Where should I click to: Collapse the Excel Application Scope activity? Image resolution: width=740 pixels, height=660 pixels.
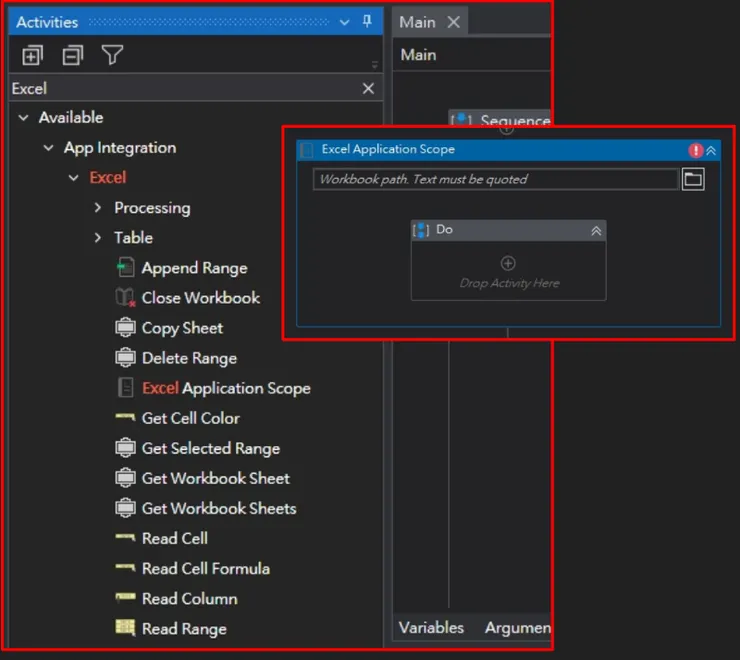tap(711, 151)
